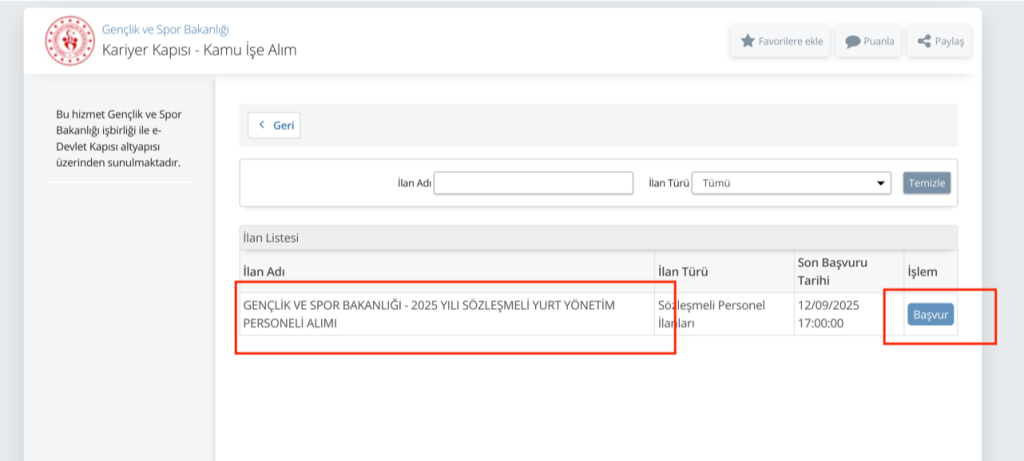
Task: Expand the İlan Türü dropdown
Action: (791, 183)
